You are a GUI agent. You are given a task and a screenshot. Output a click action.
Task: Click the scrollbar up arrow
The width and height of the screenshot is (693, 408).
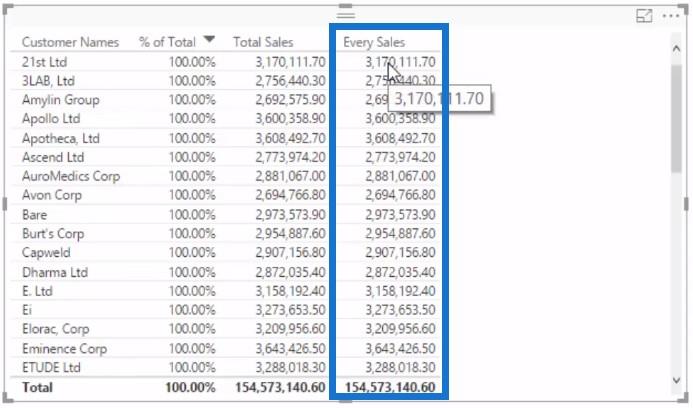coord(676,49)
